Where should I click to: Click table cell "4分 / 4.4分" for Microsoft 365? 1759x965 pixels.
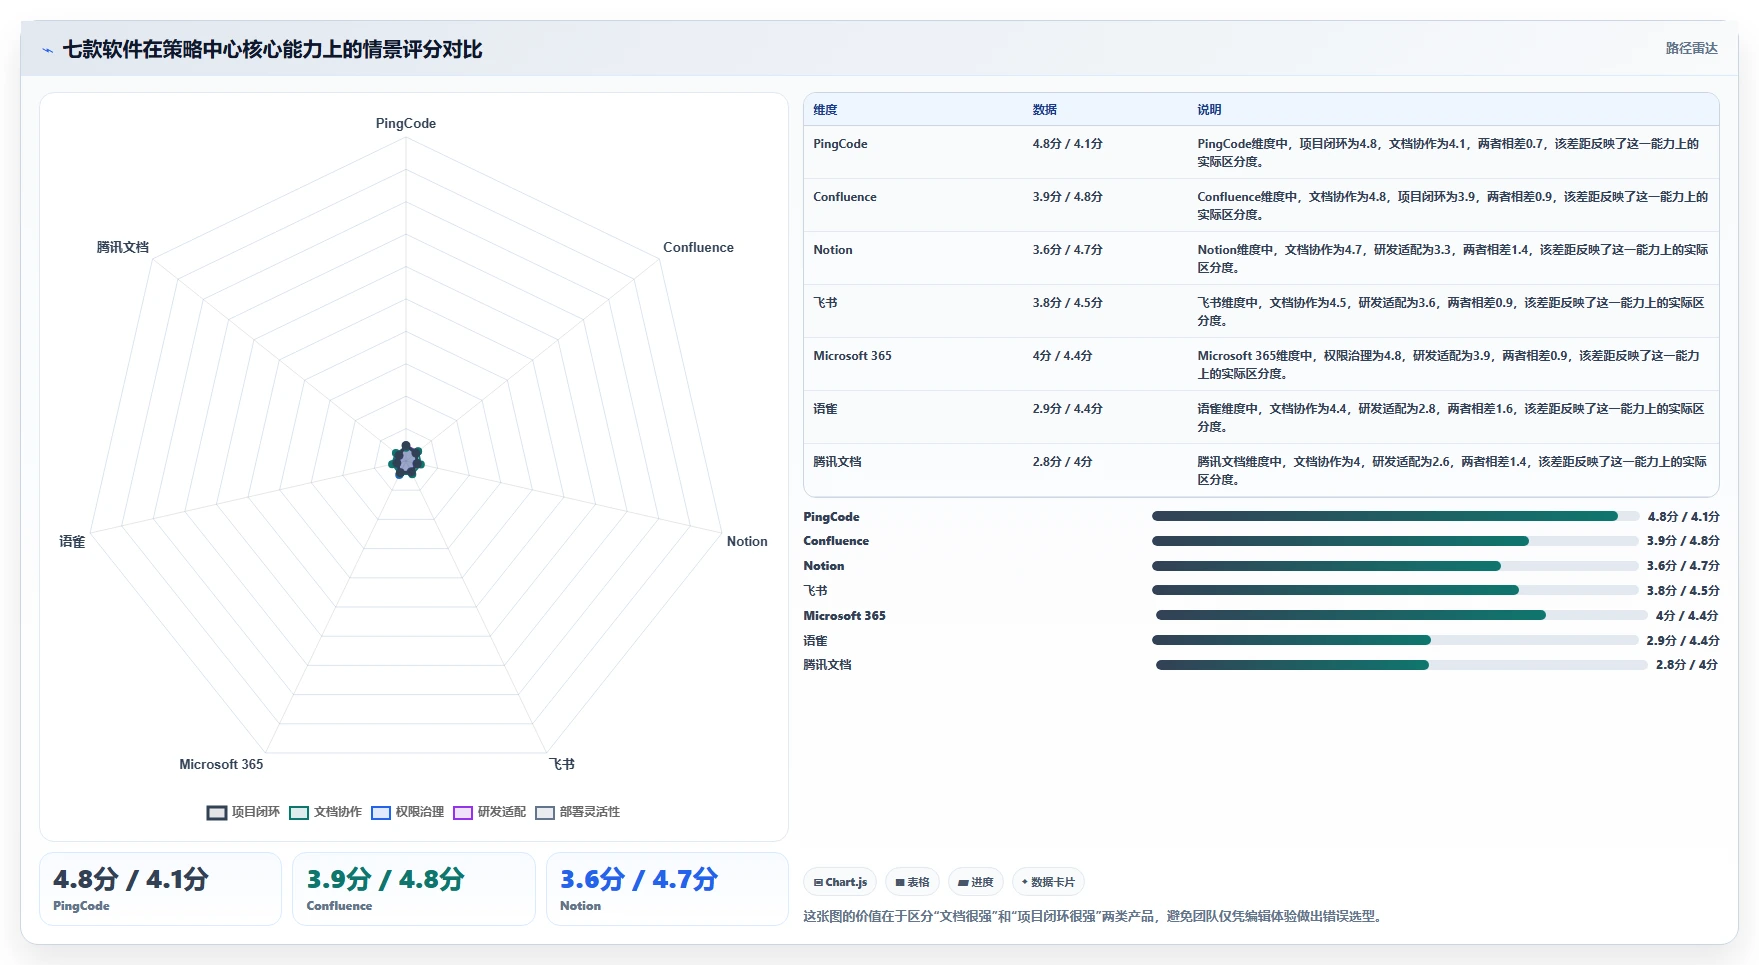[x=1062, y=356]
